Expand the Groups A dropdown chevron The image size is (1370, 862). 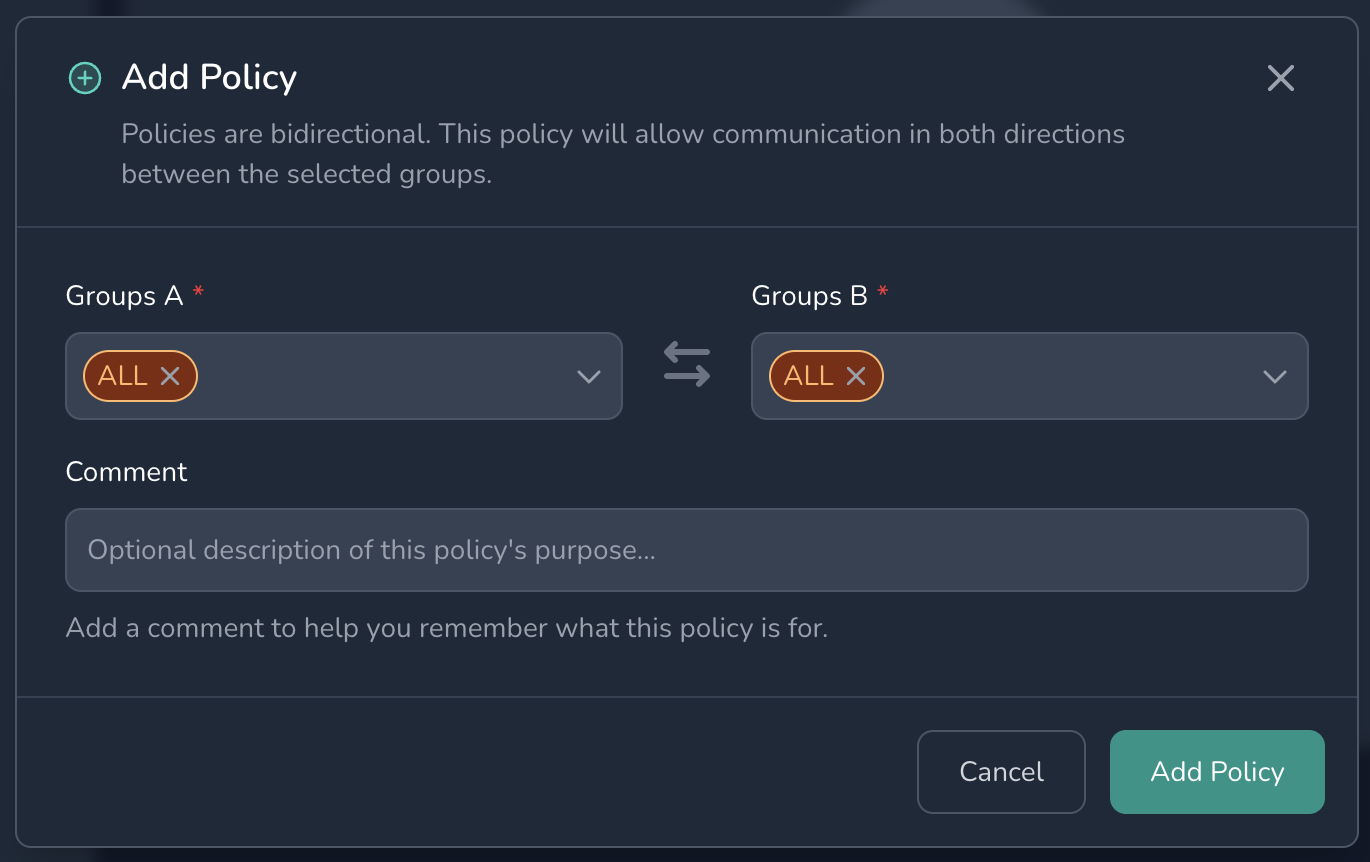[589, 377]
